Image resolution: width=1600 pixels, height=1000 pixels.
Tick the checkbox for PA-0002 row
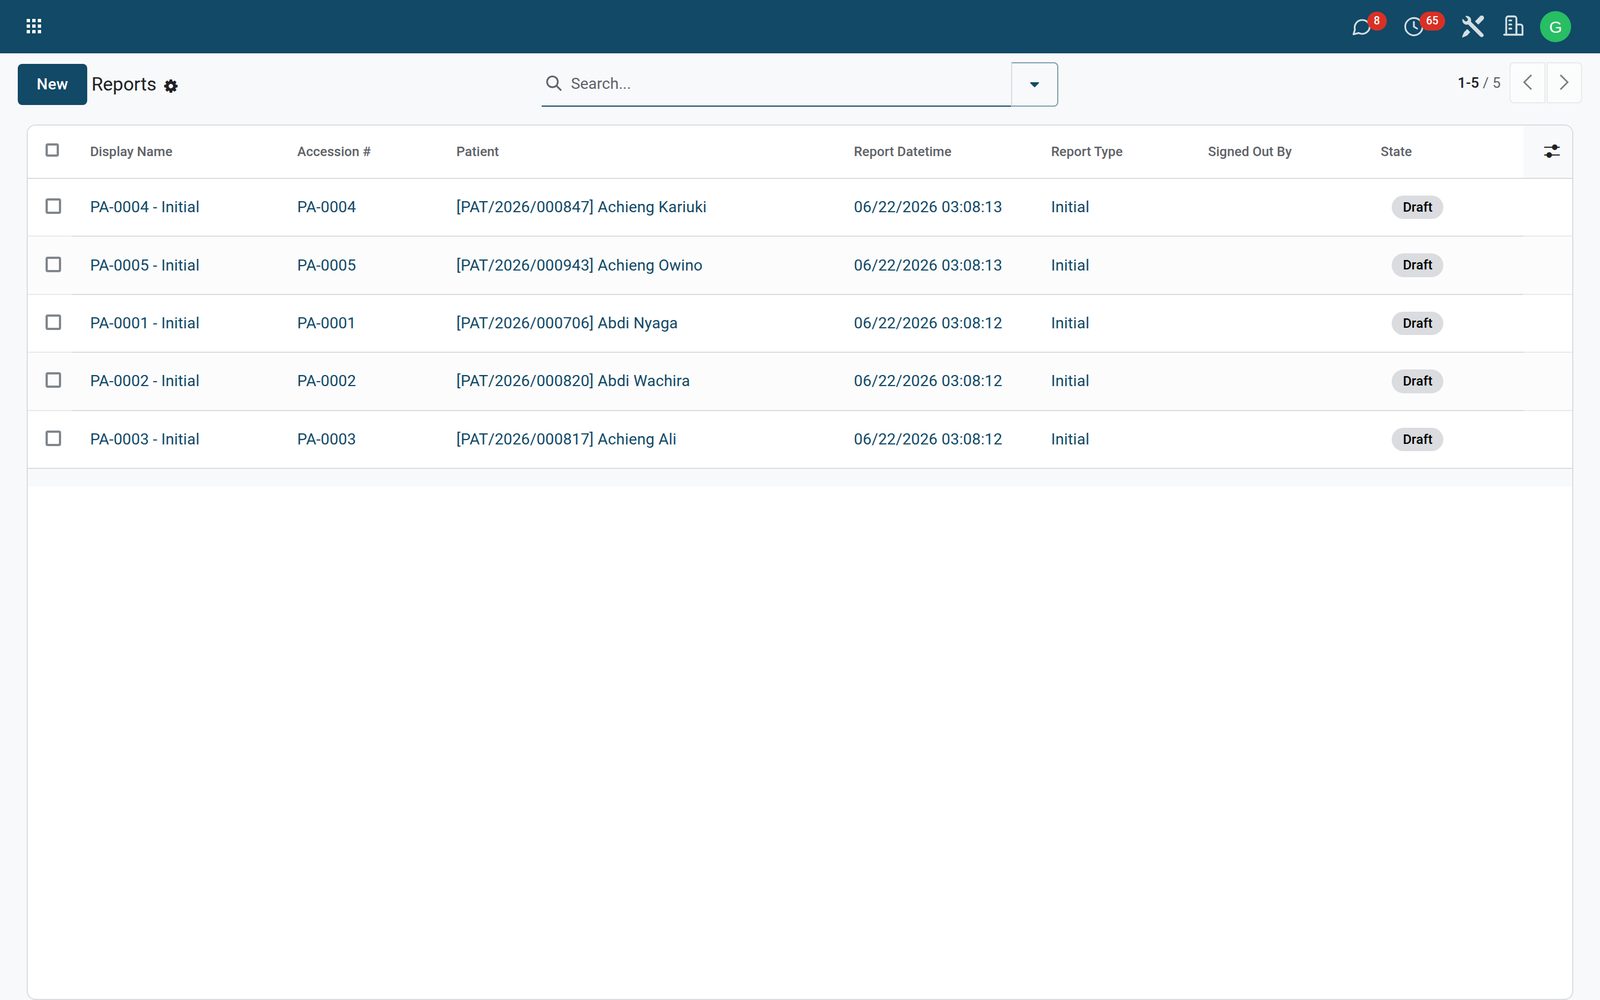pyautogui.click(x=53, y=380)
